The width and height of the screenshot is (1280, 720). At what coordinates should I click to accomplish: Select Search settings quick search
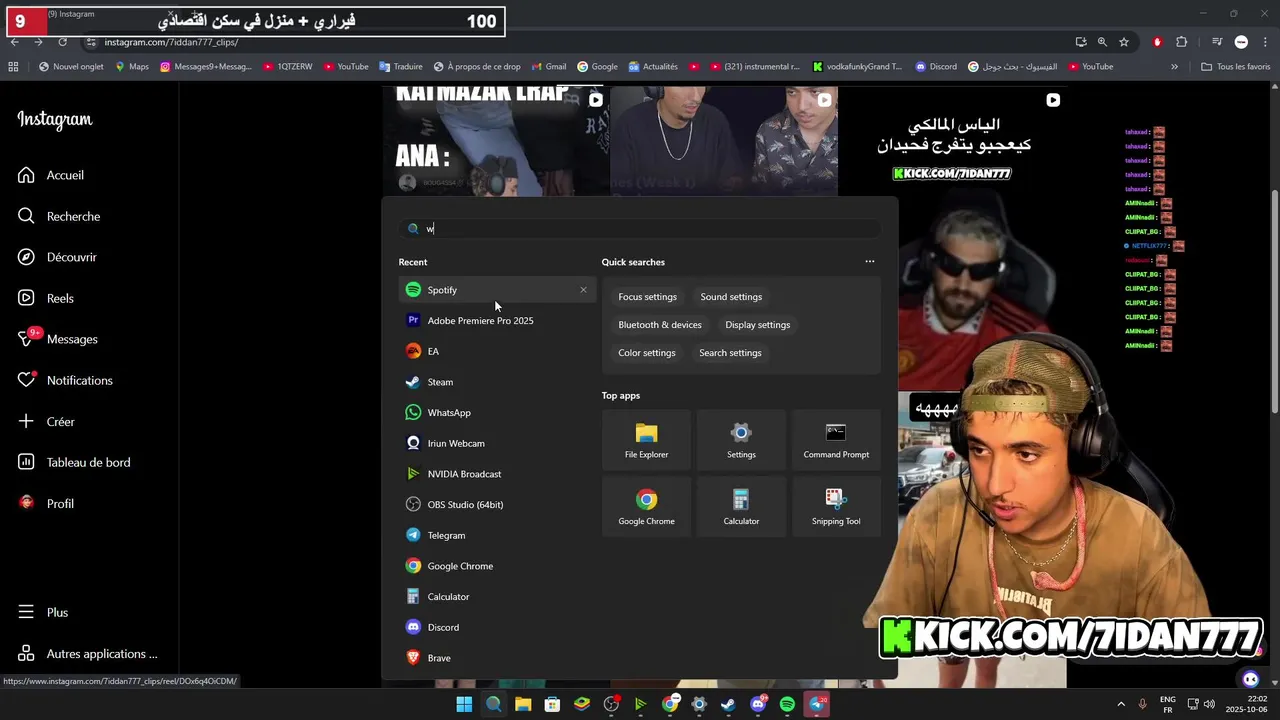(x=730, y=353)
